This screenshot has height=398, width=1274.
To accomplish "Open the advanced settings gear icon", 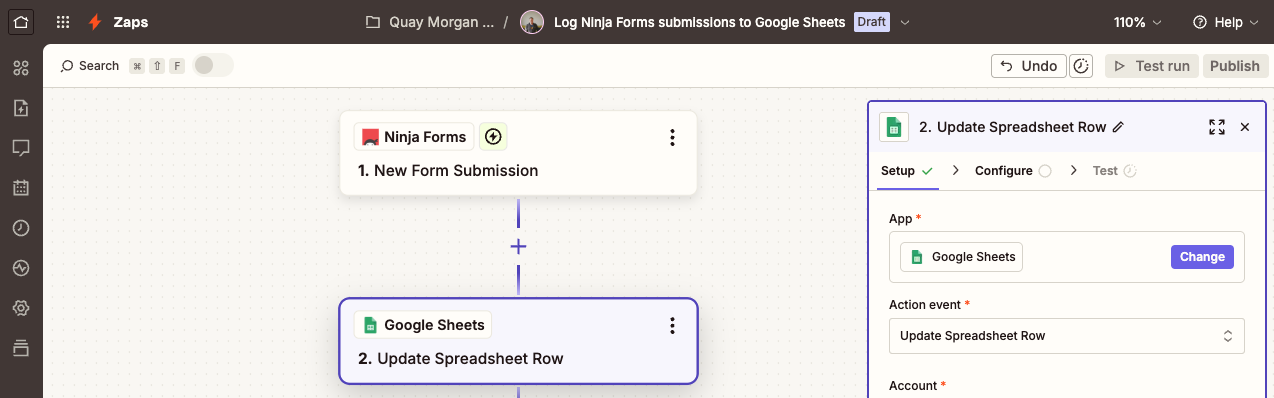I will tap(21, 308).
